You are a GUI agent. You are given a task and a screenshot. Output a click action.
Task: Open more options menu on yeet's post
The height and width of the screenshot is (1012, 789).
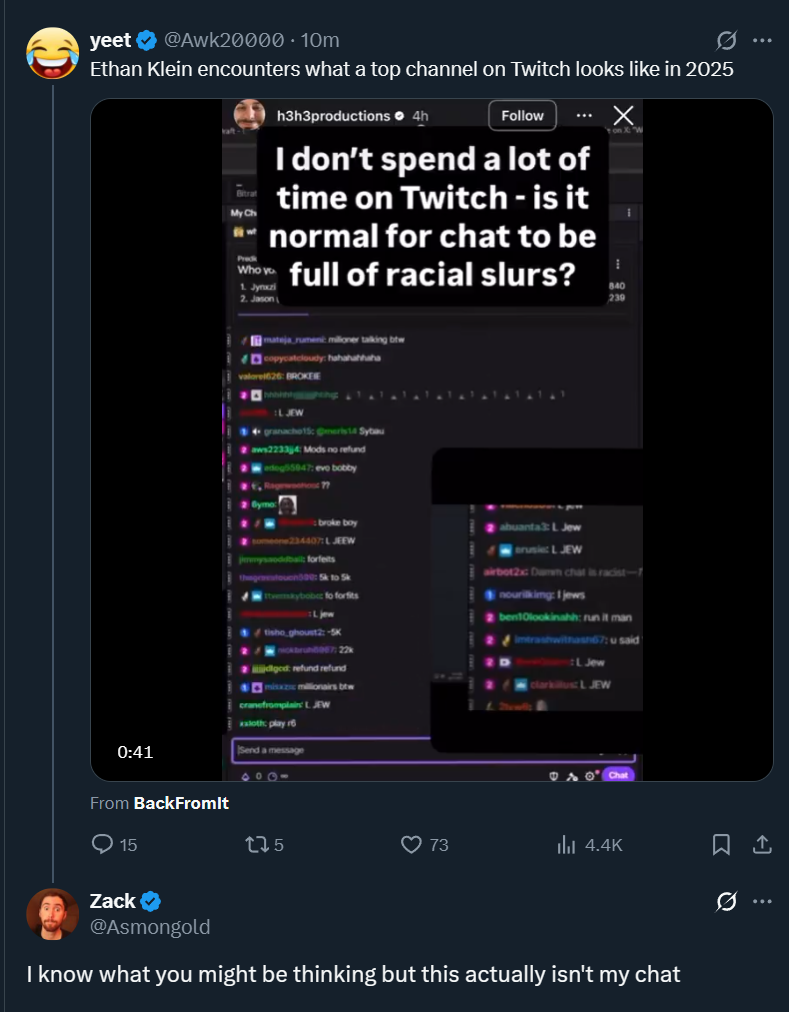(762, 41)
